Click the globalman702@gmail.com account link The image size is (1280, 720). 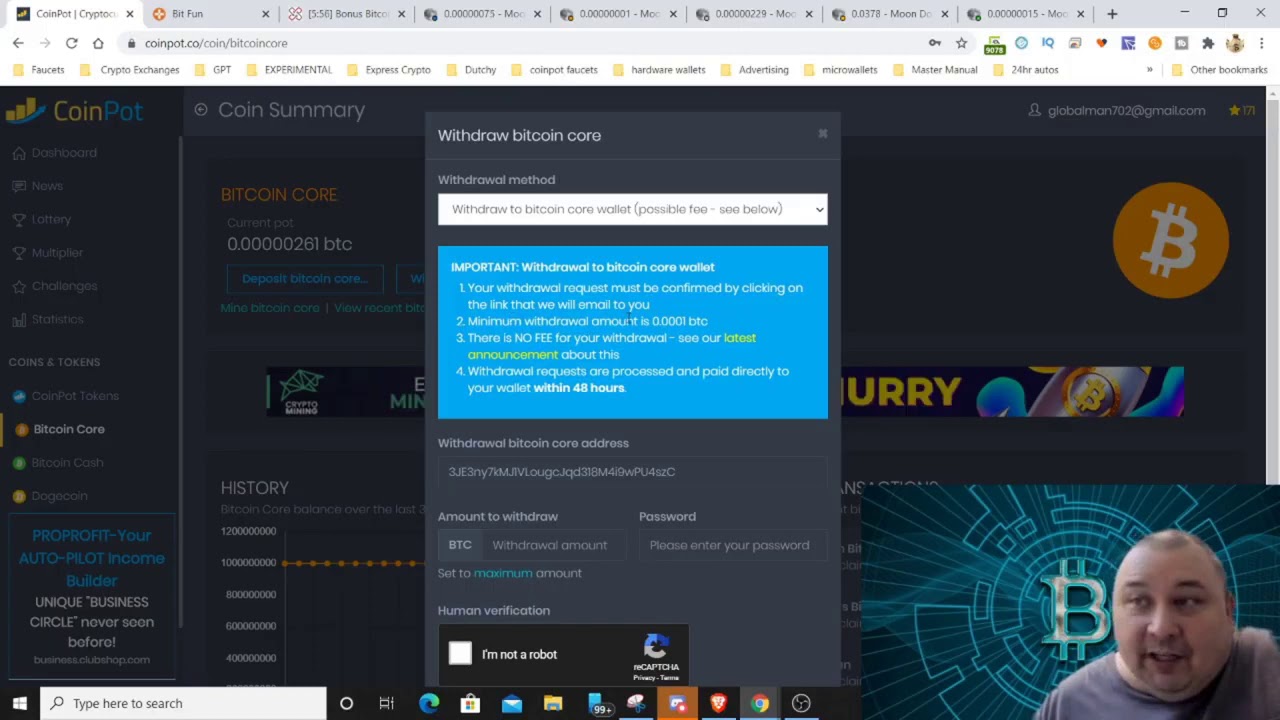point(1117,111)
